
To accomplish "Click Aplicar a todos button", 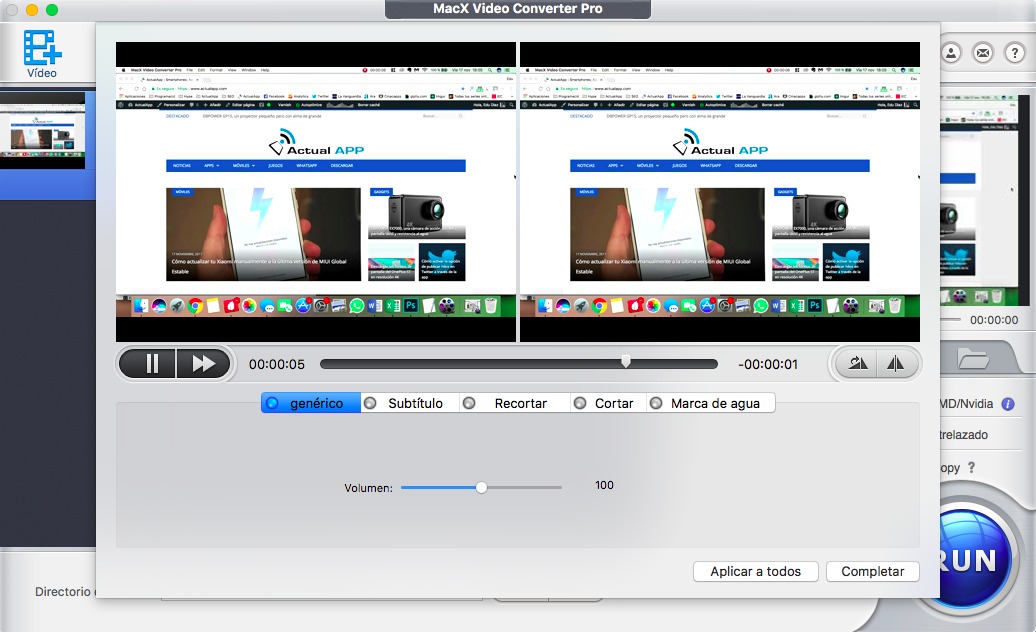I will click(756, 571).
